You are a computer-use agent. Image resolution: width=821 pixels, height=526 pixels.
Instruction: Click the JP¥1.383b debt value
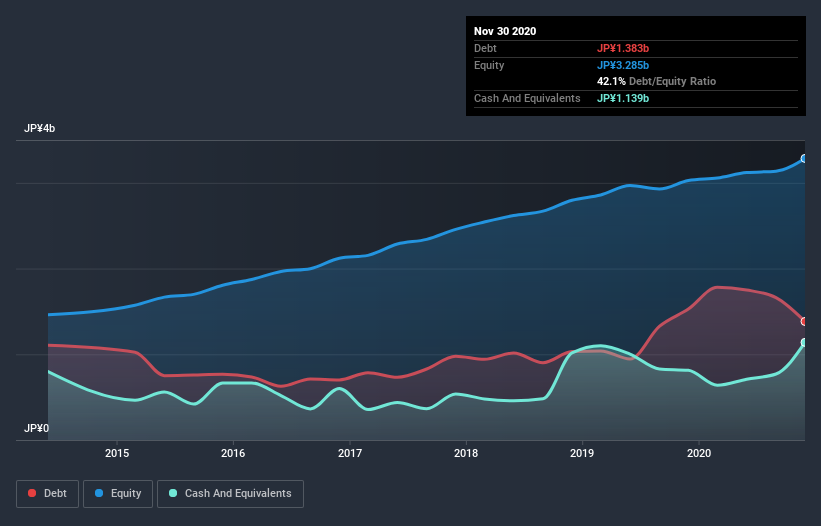pos(623,48)
